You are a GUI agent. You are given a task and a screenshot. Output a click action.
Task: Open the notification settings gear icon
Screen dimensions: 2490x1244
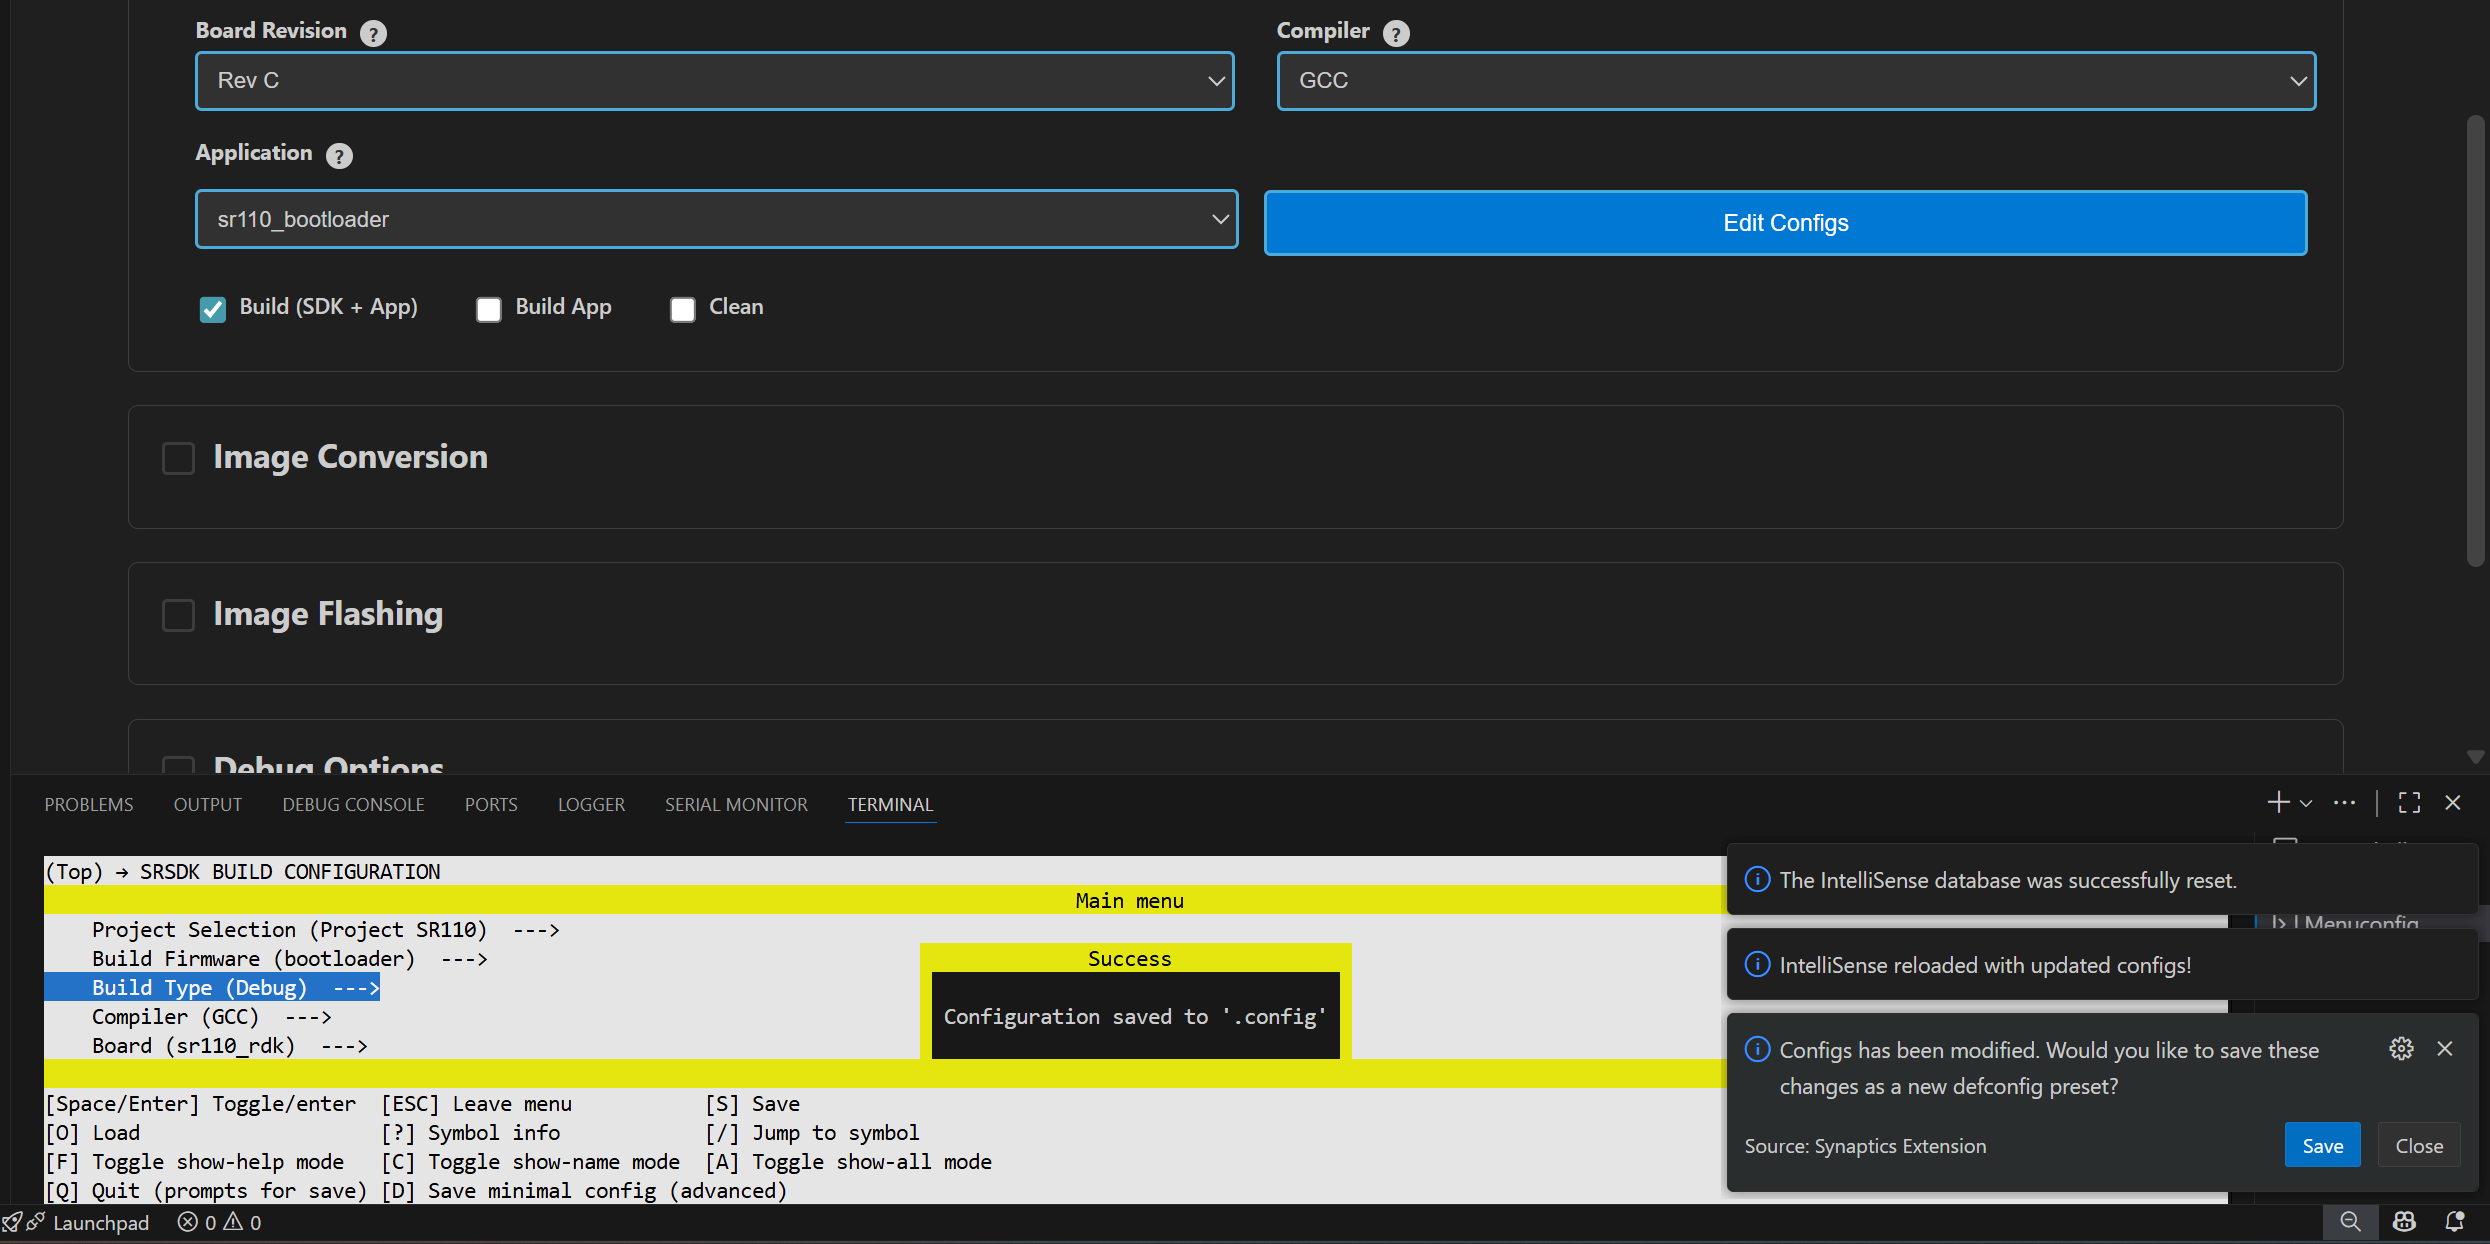coord(2401,1048)
